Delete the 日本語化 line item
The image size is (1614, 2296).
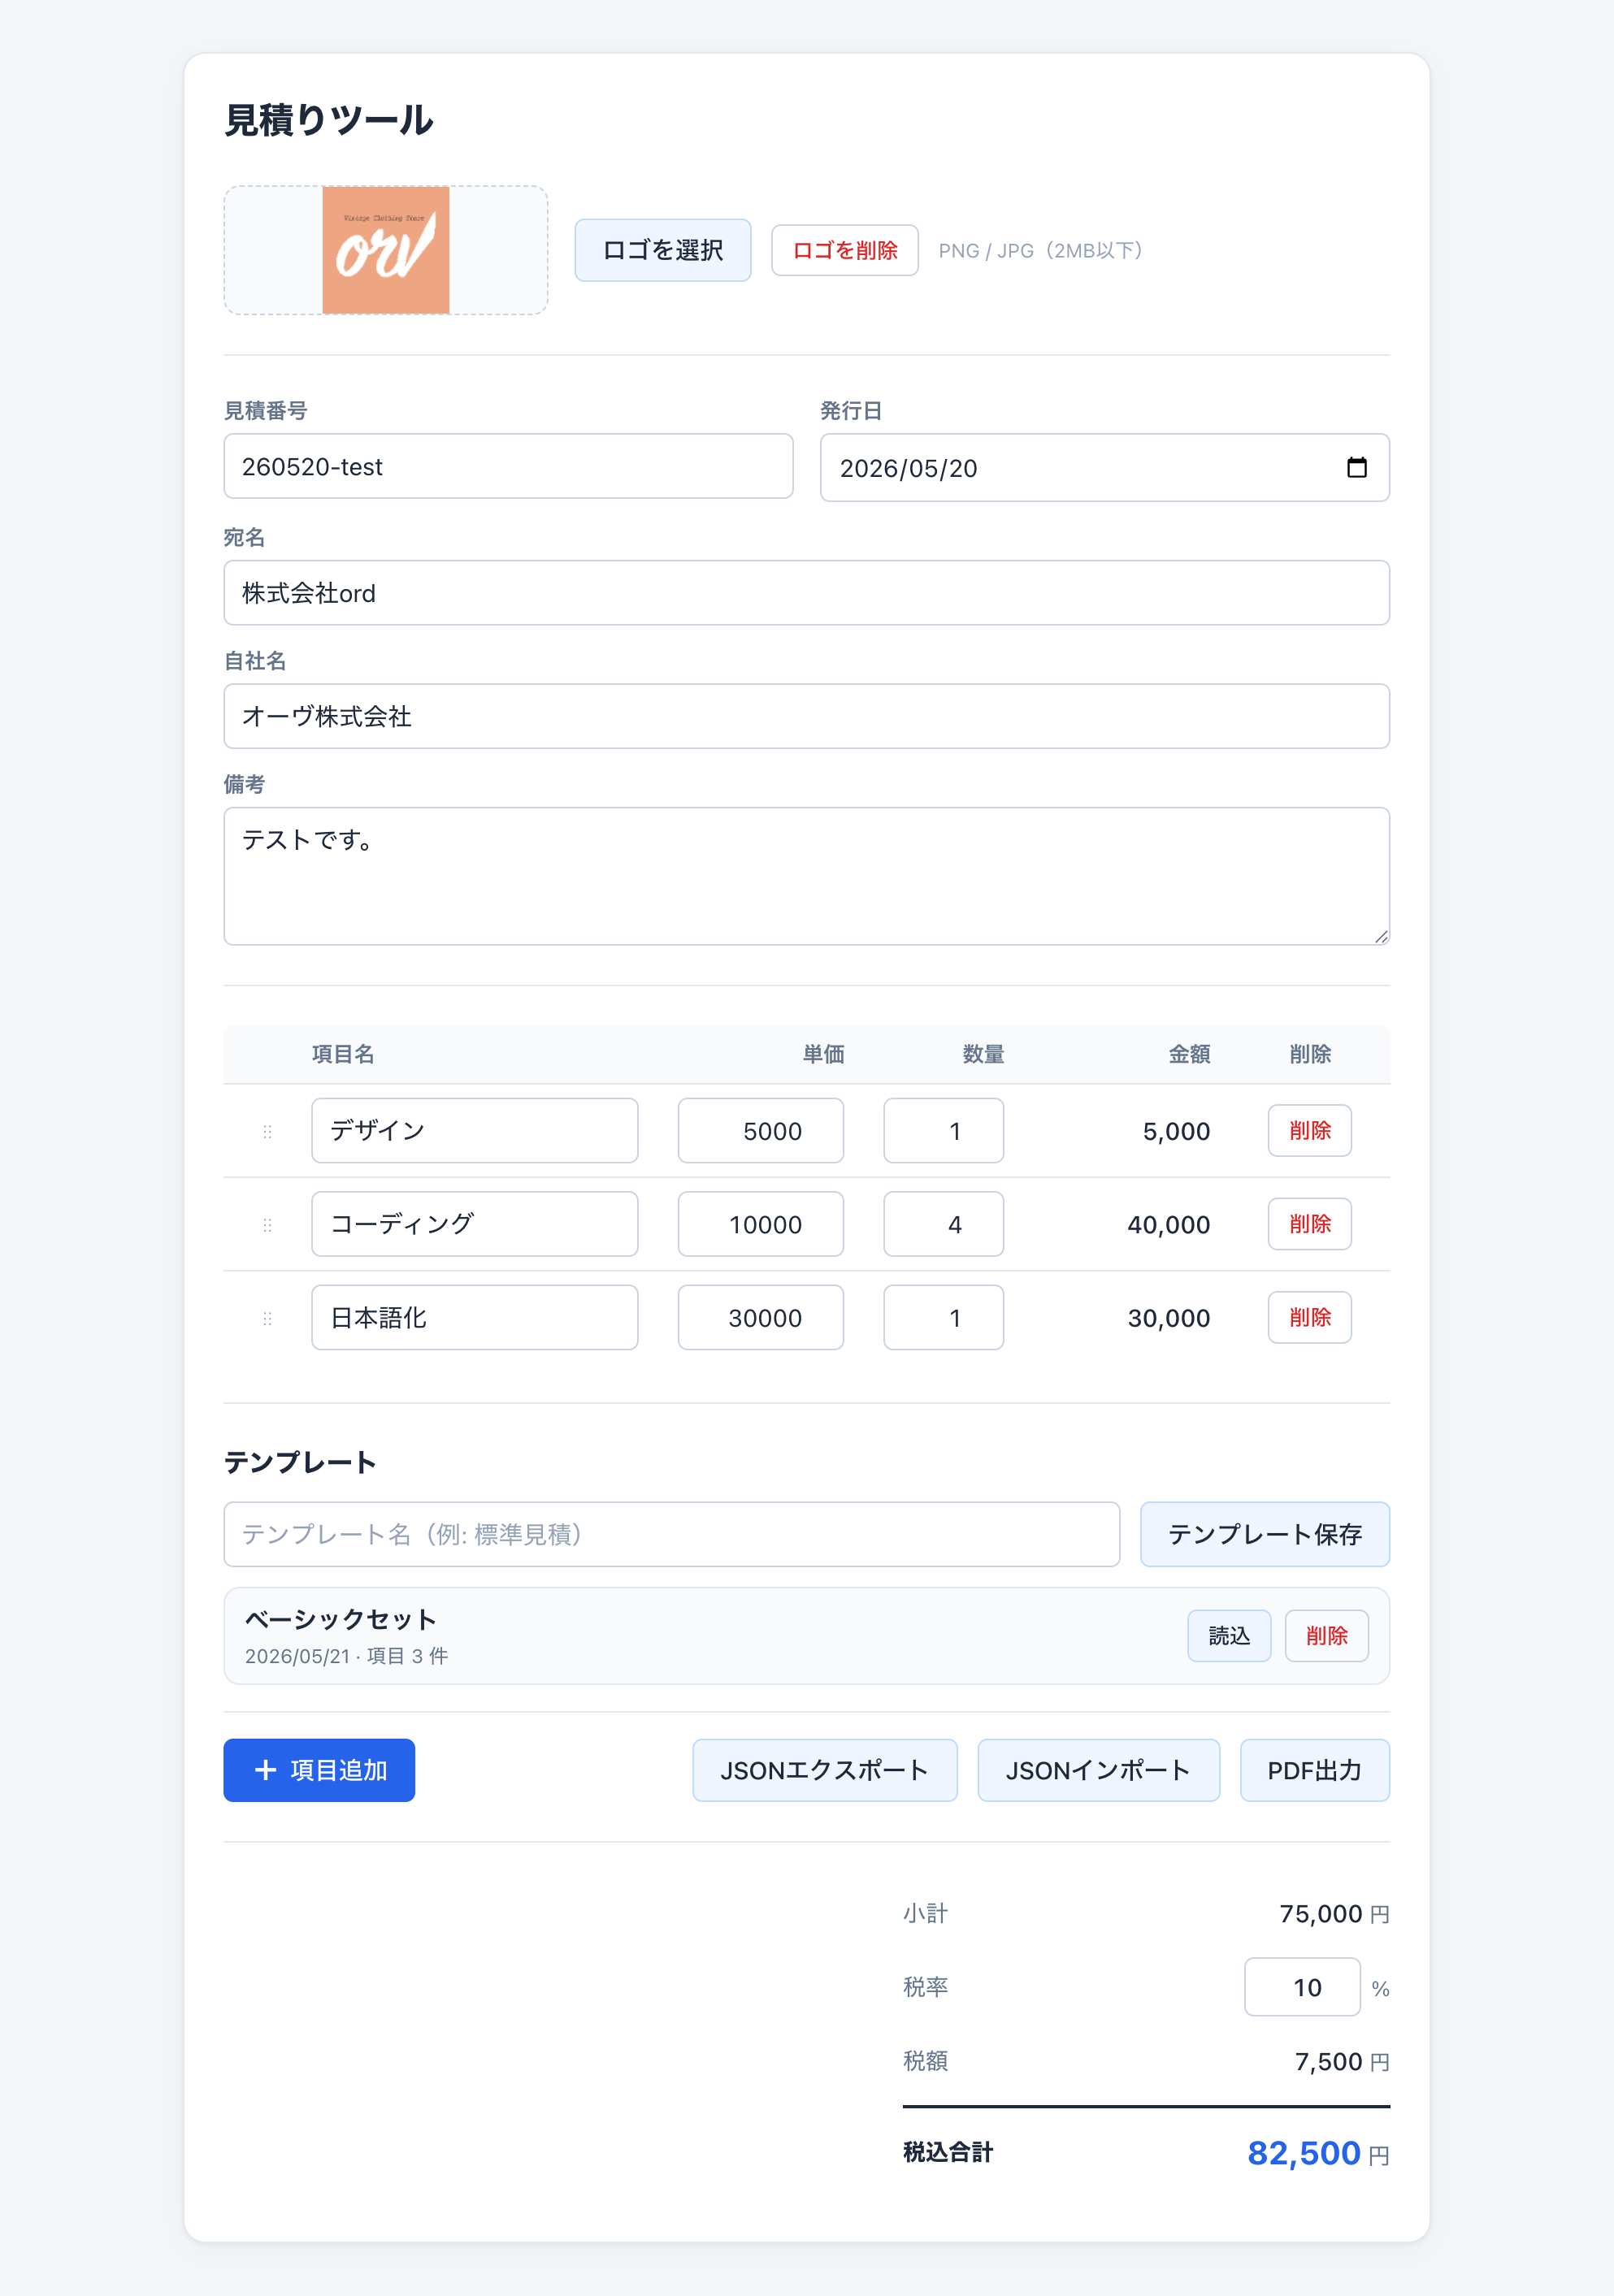(1309, 1318)
